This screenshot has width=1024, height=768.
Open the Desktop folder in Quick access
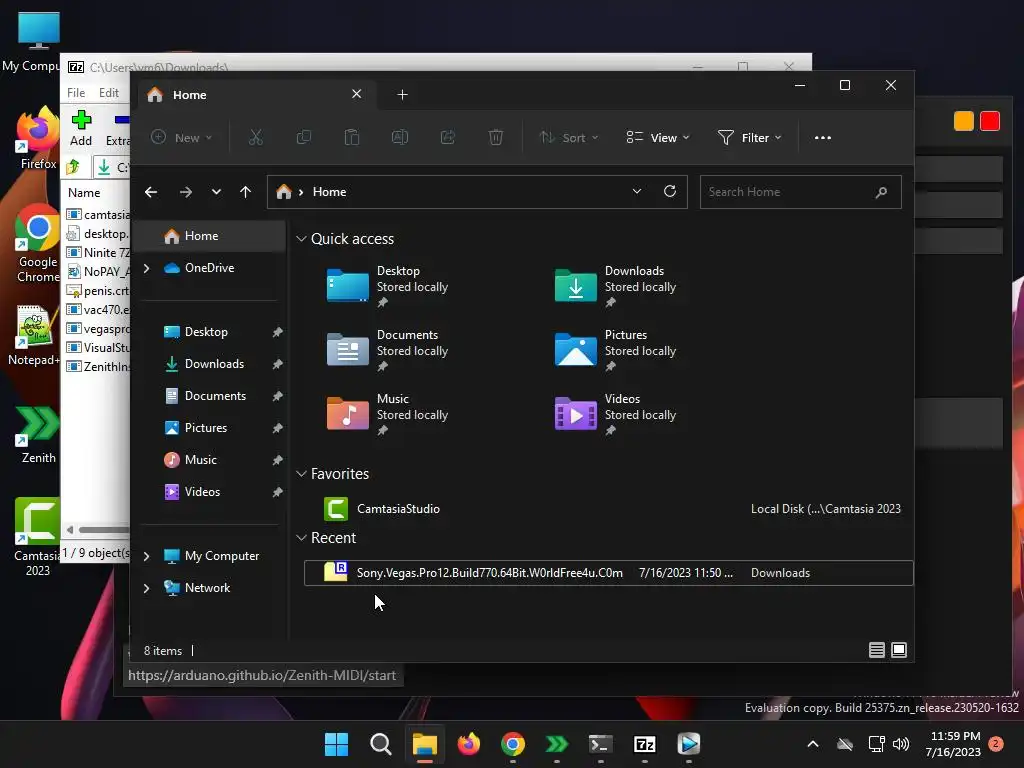(x=387, y=286)
